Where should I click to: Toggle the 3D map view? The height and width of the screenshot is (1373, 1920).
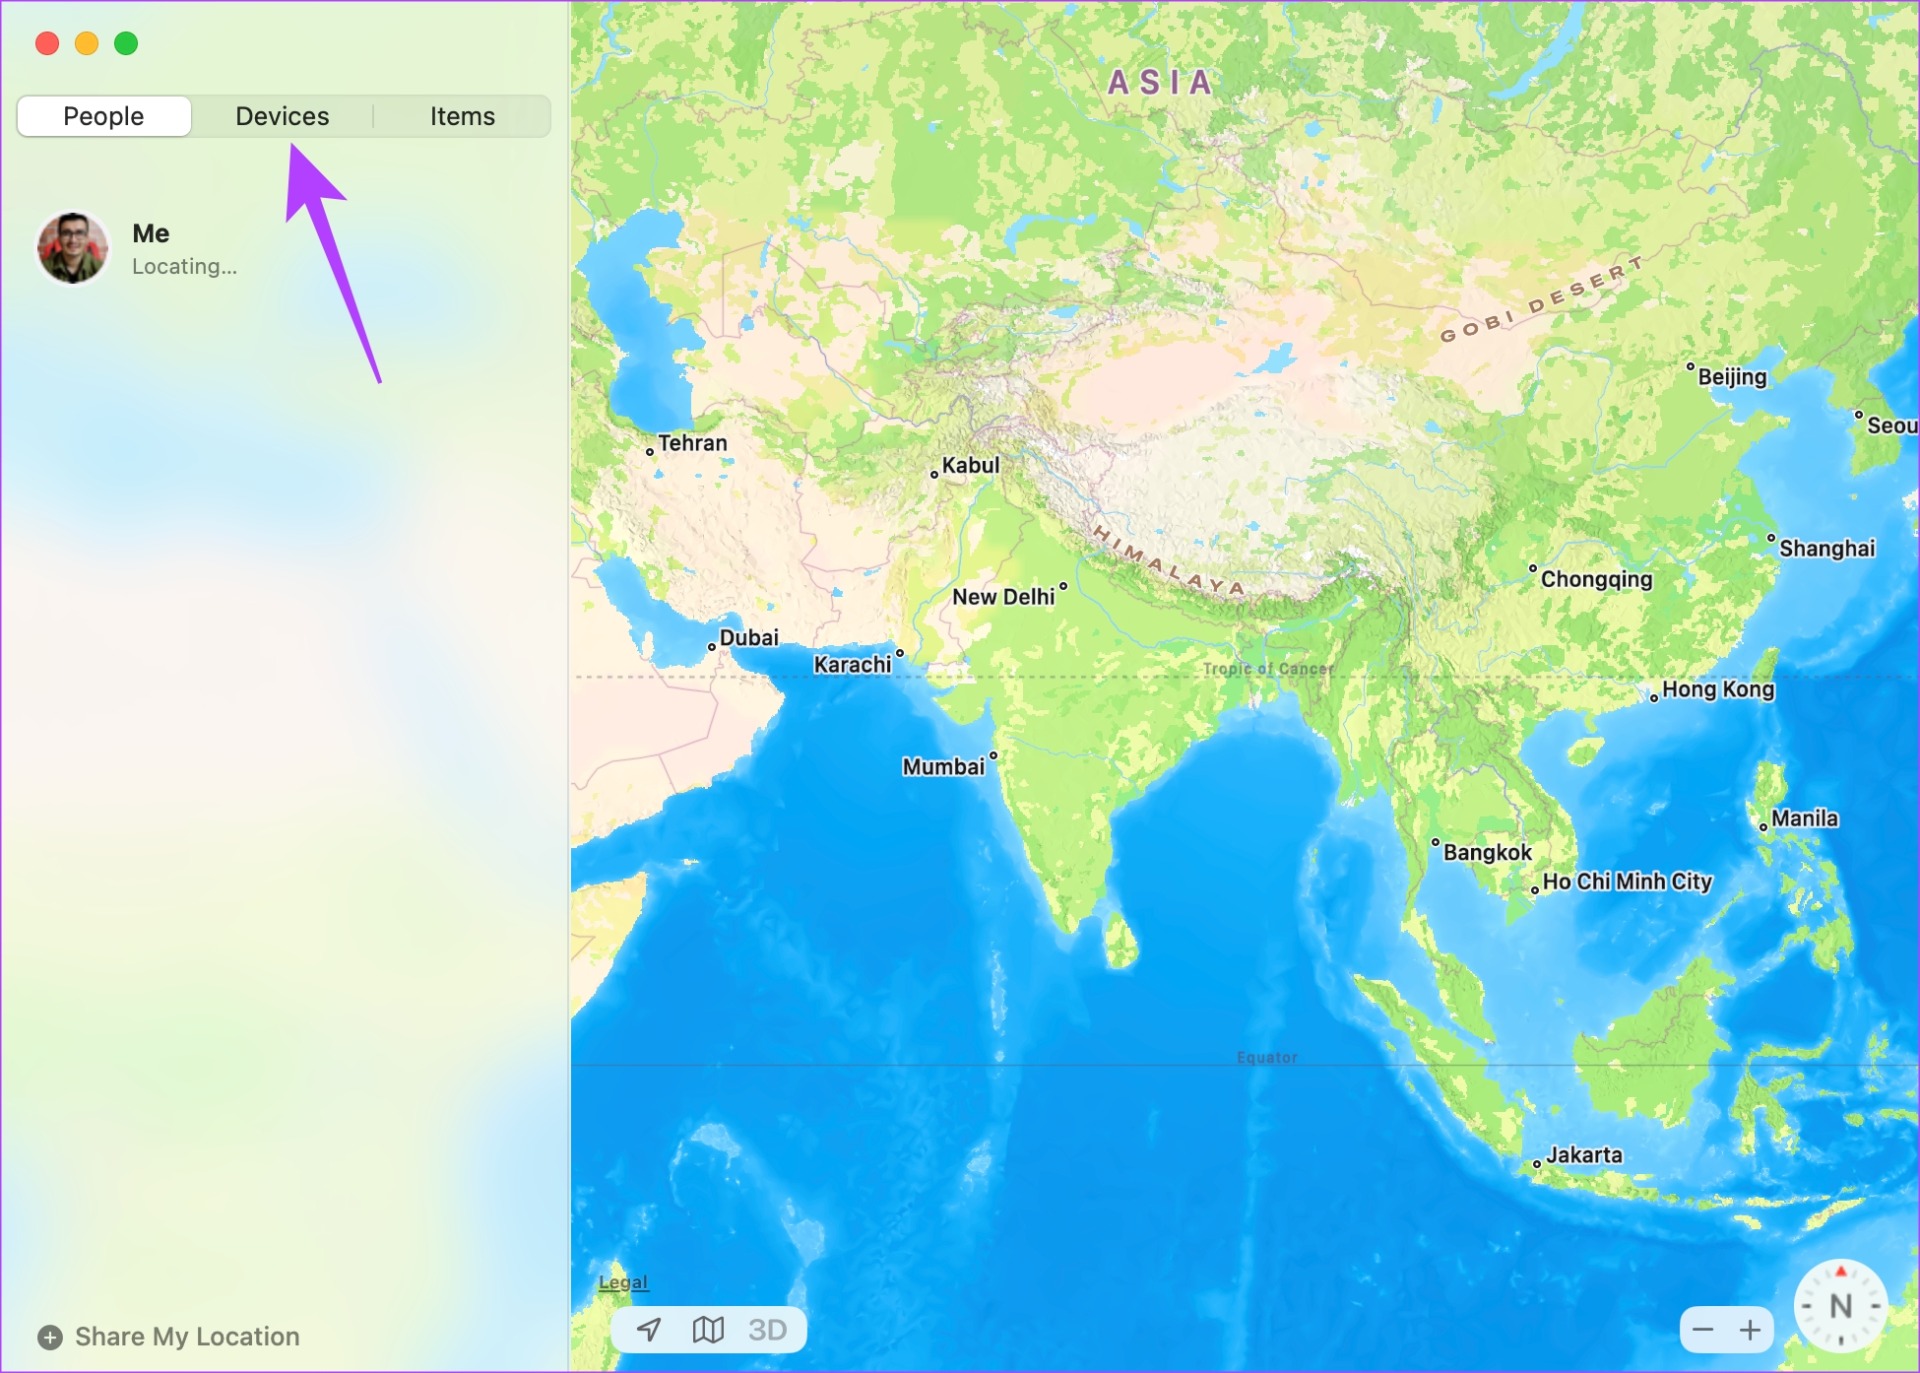click(x=767, y=1329)
